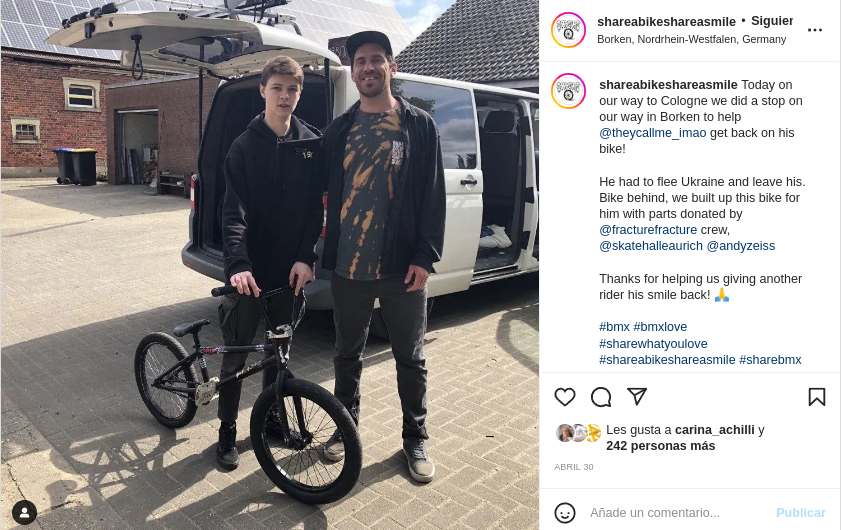This screenshot has width=841, height=530.
Task: Open @skatehalleaurich mention link
Action: [651, 246]
